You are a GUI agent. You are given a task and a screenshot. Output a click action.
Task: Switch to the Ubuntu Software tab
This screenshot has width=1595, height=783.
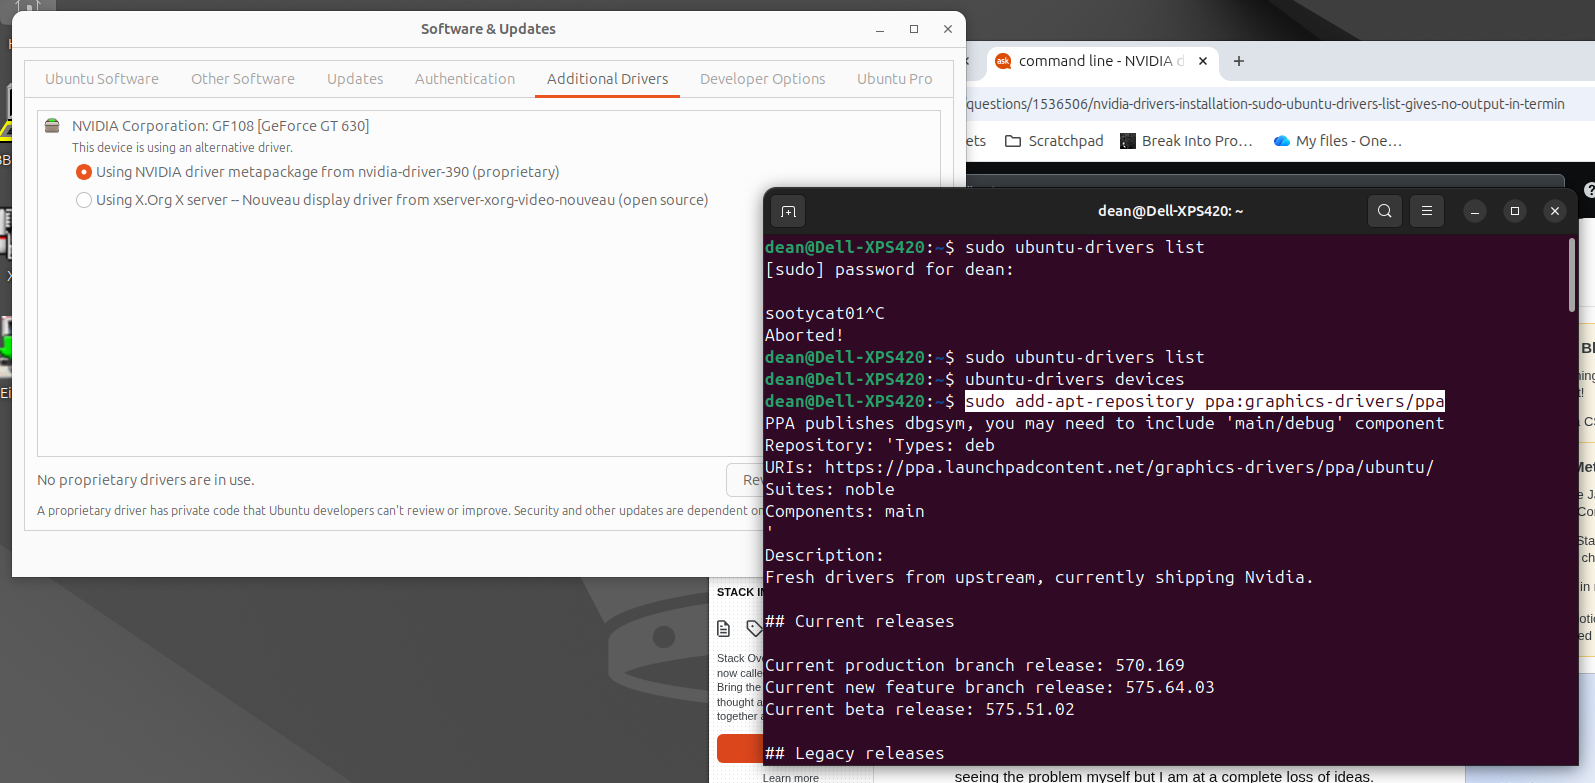pos(102,79)
